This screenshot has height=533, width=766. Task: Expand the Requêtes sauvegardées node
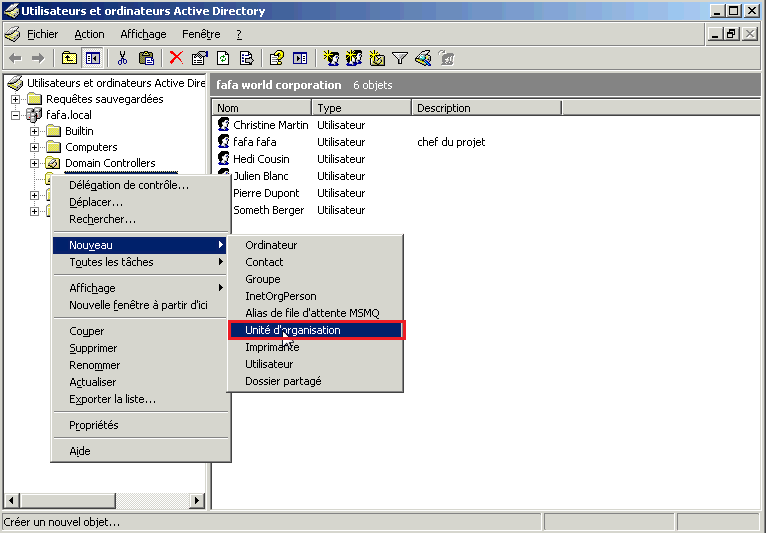point(15,99)
